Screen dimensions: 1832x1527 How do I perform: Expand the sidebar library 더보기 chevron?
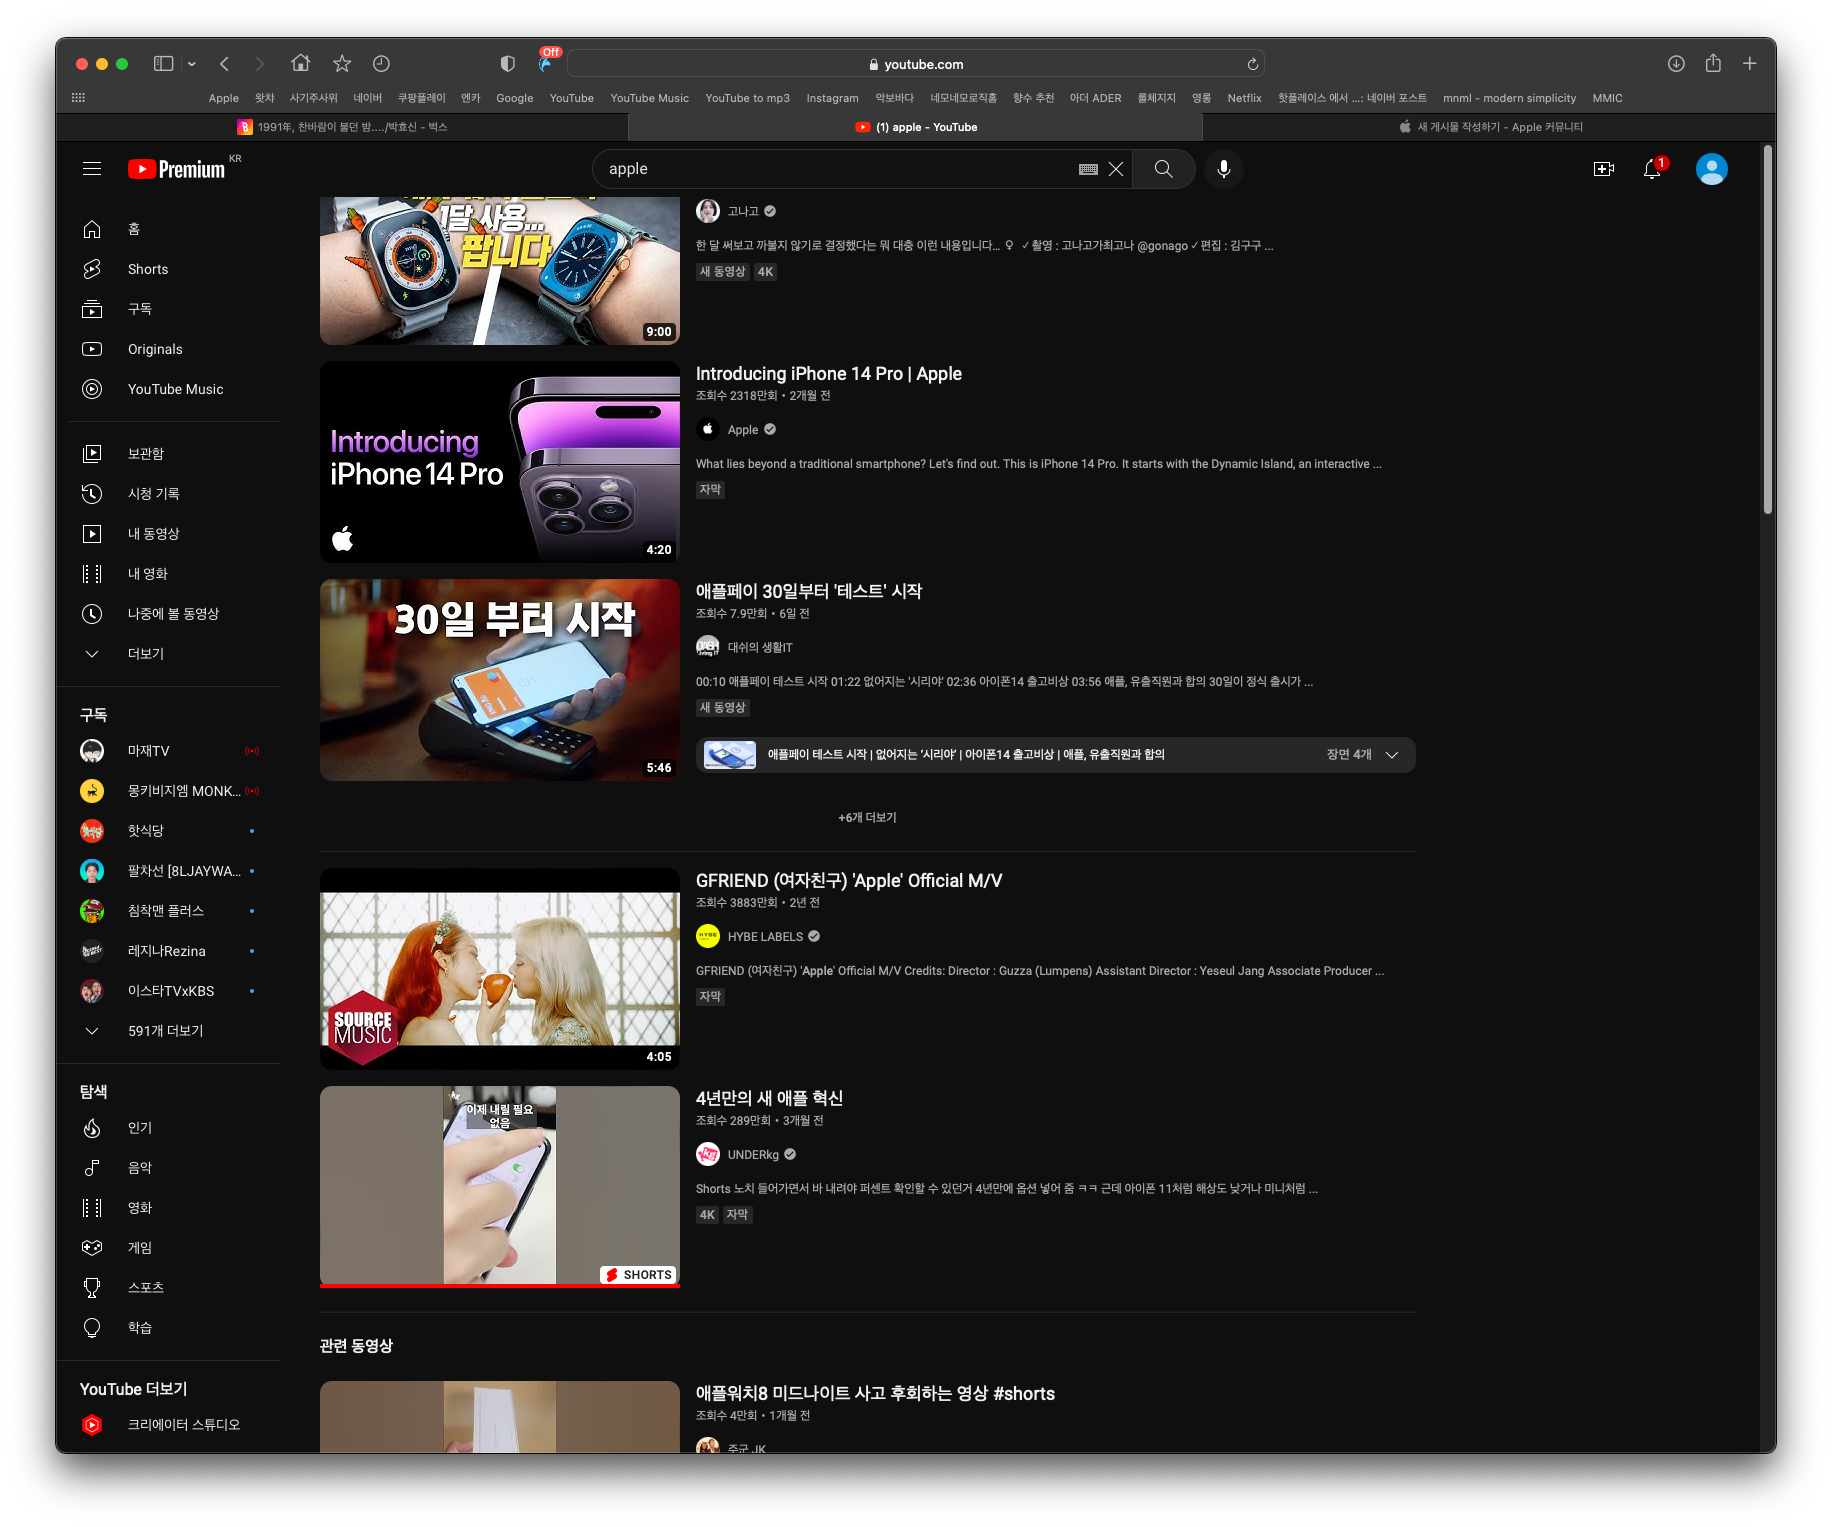pos(92,653)
